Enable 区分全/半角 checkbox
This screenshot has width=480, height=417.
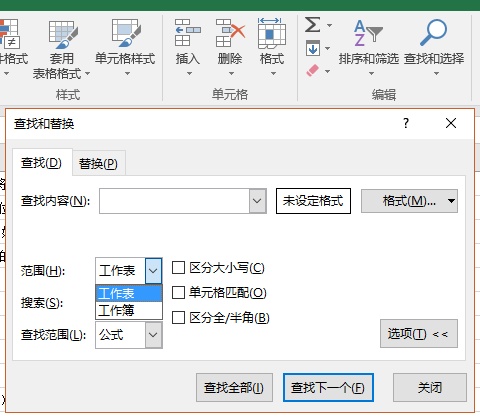(x=178, y=317)
